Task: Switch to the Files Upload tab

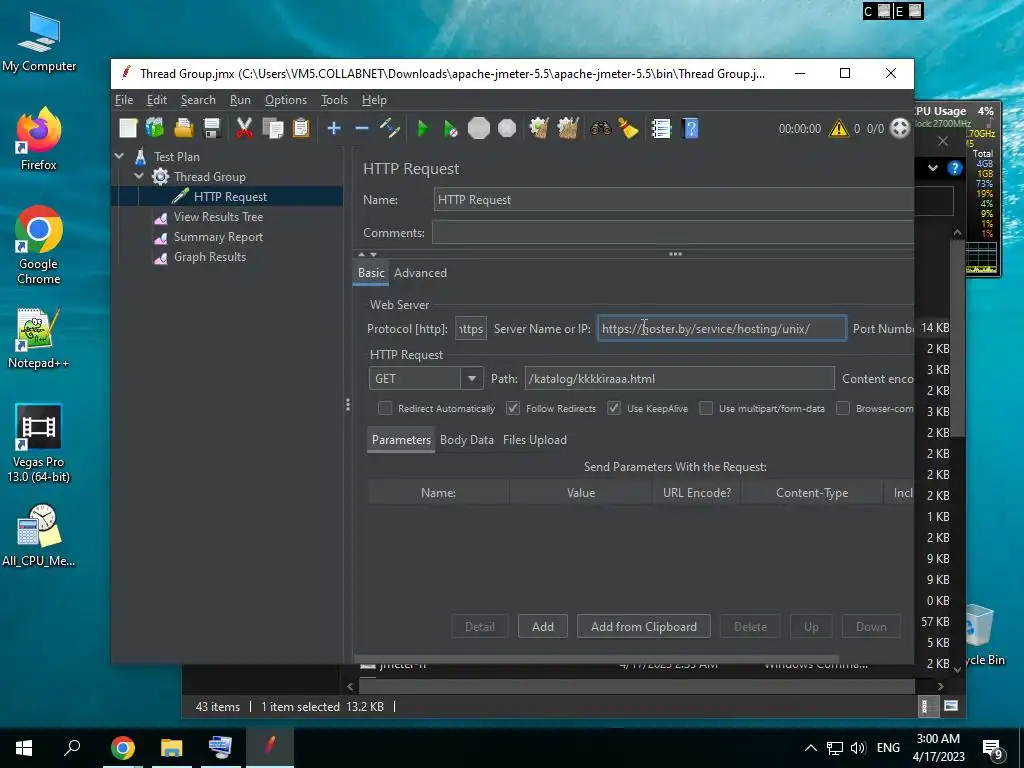Action: click(535, 440)
